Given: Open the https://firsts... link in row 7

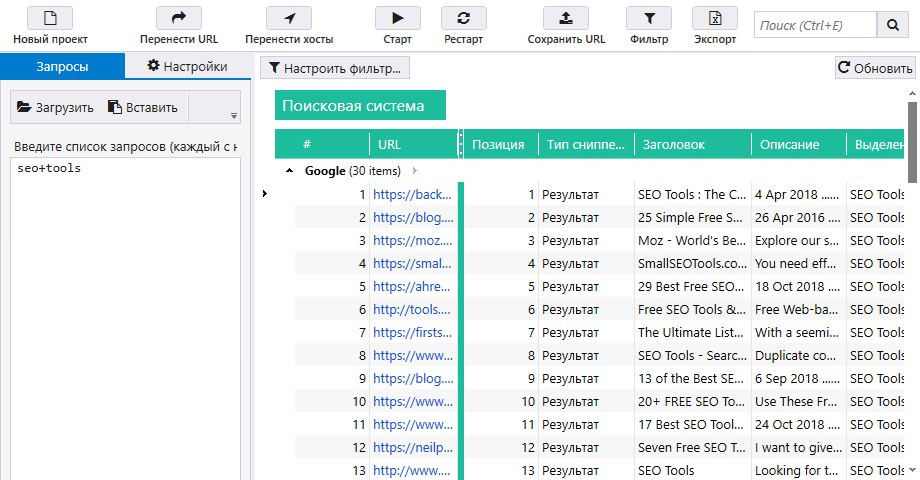Looking at the screenshot, I should tap(412, 332).
